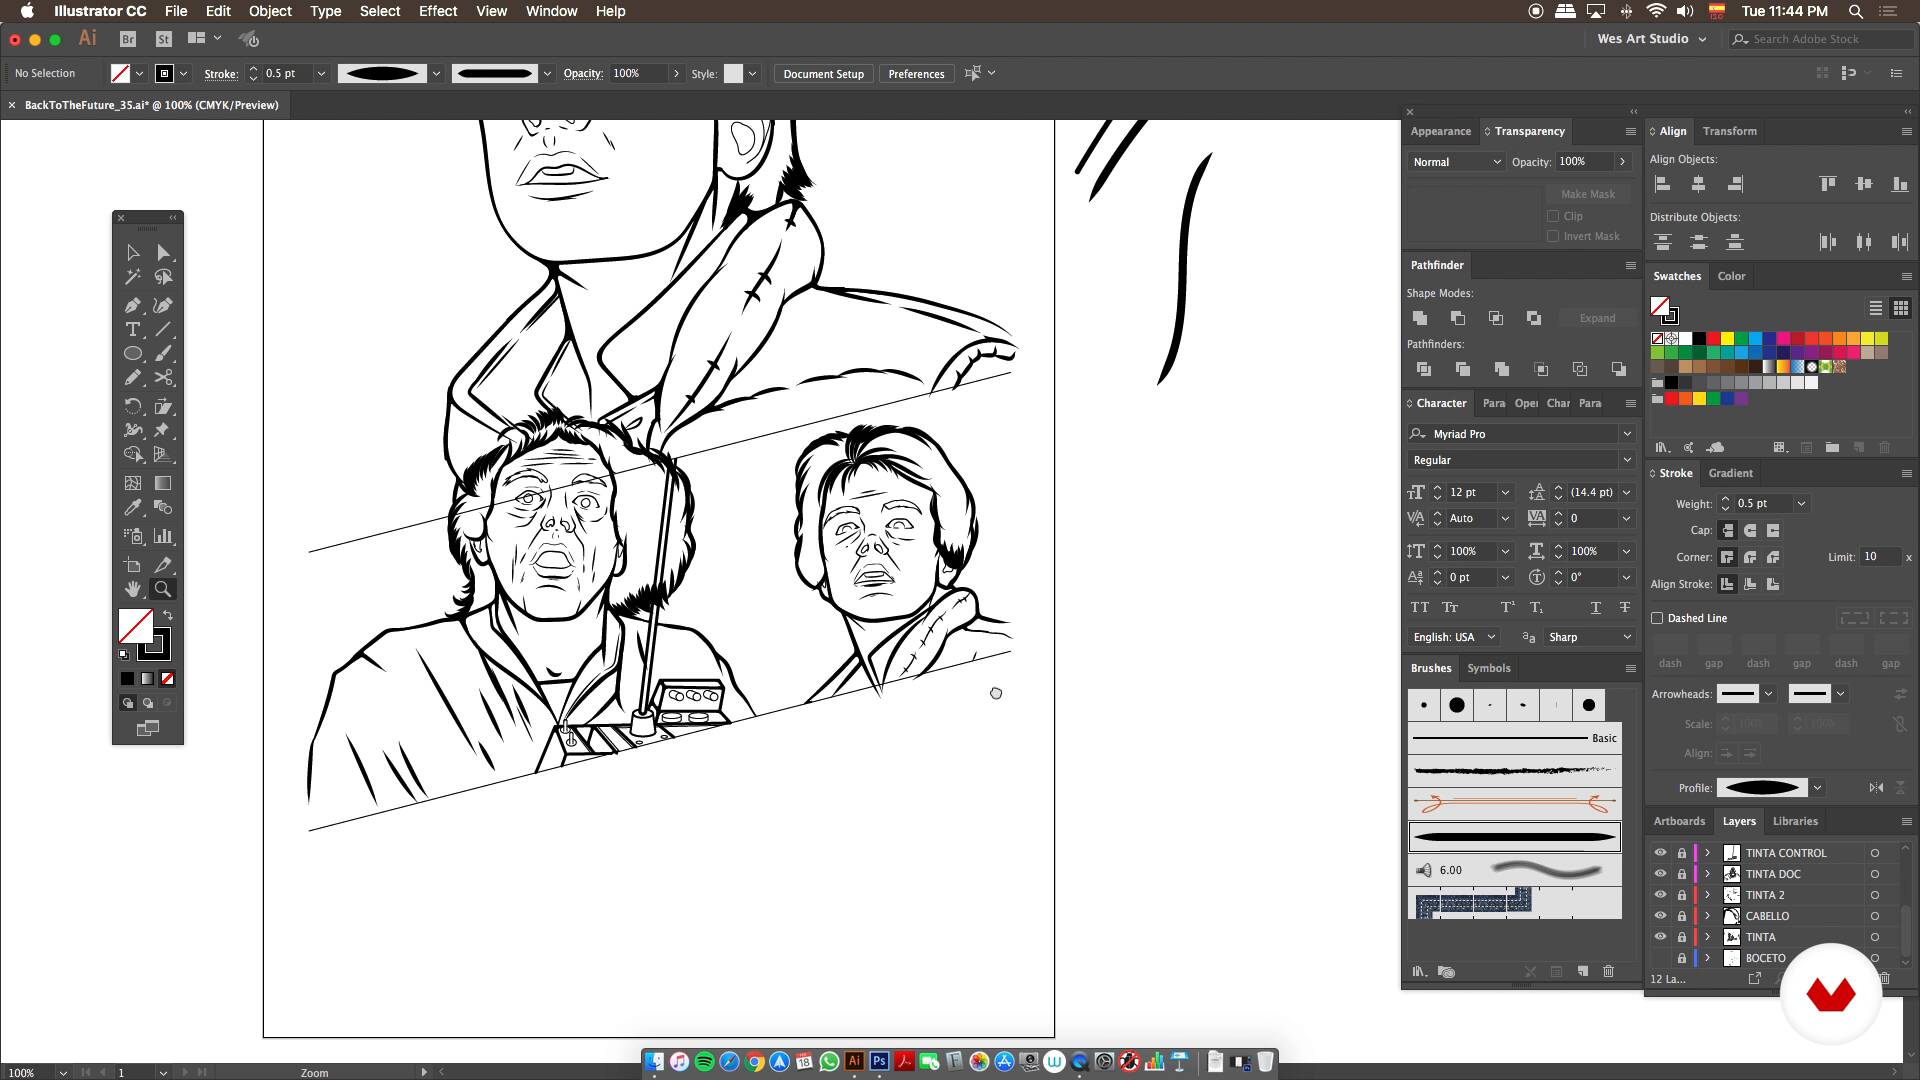Select the Scissors tool
1920x1080 pixels.
tap(163, 377)
